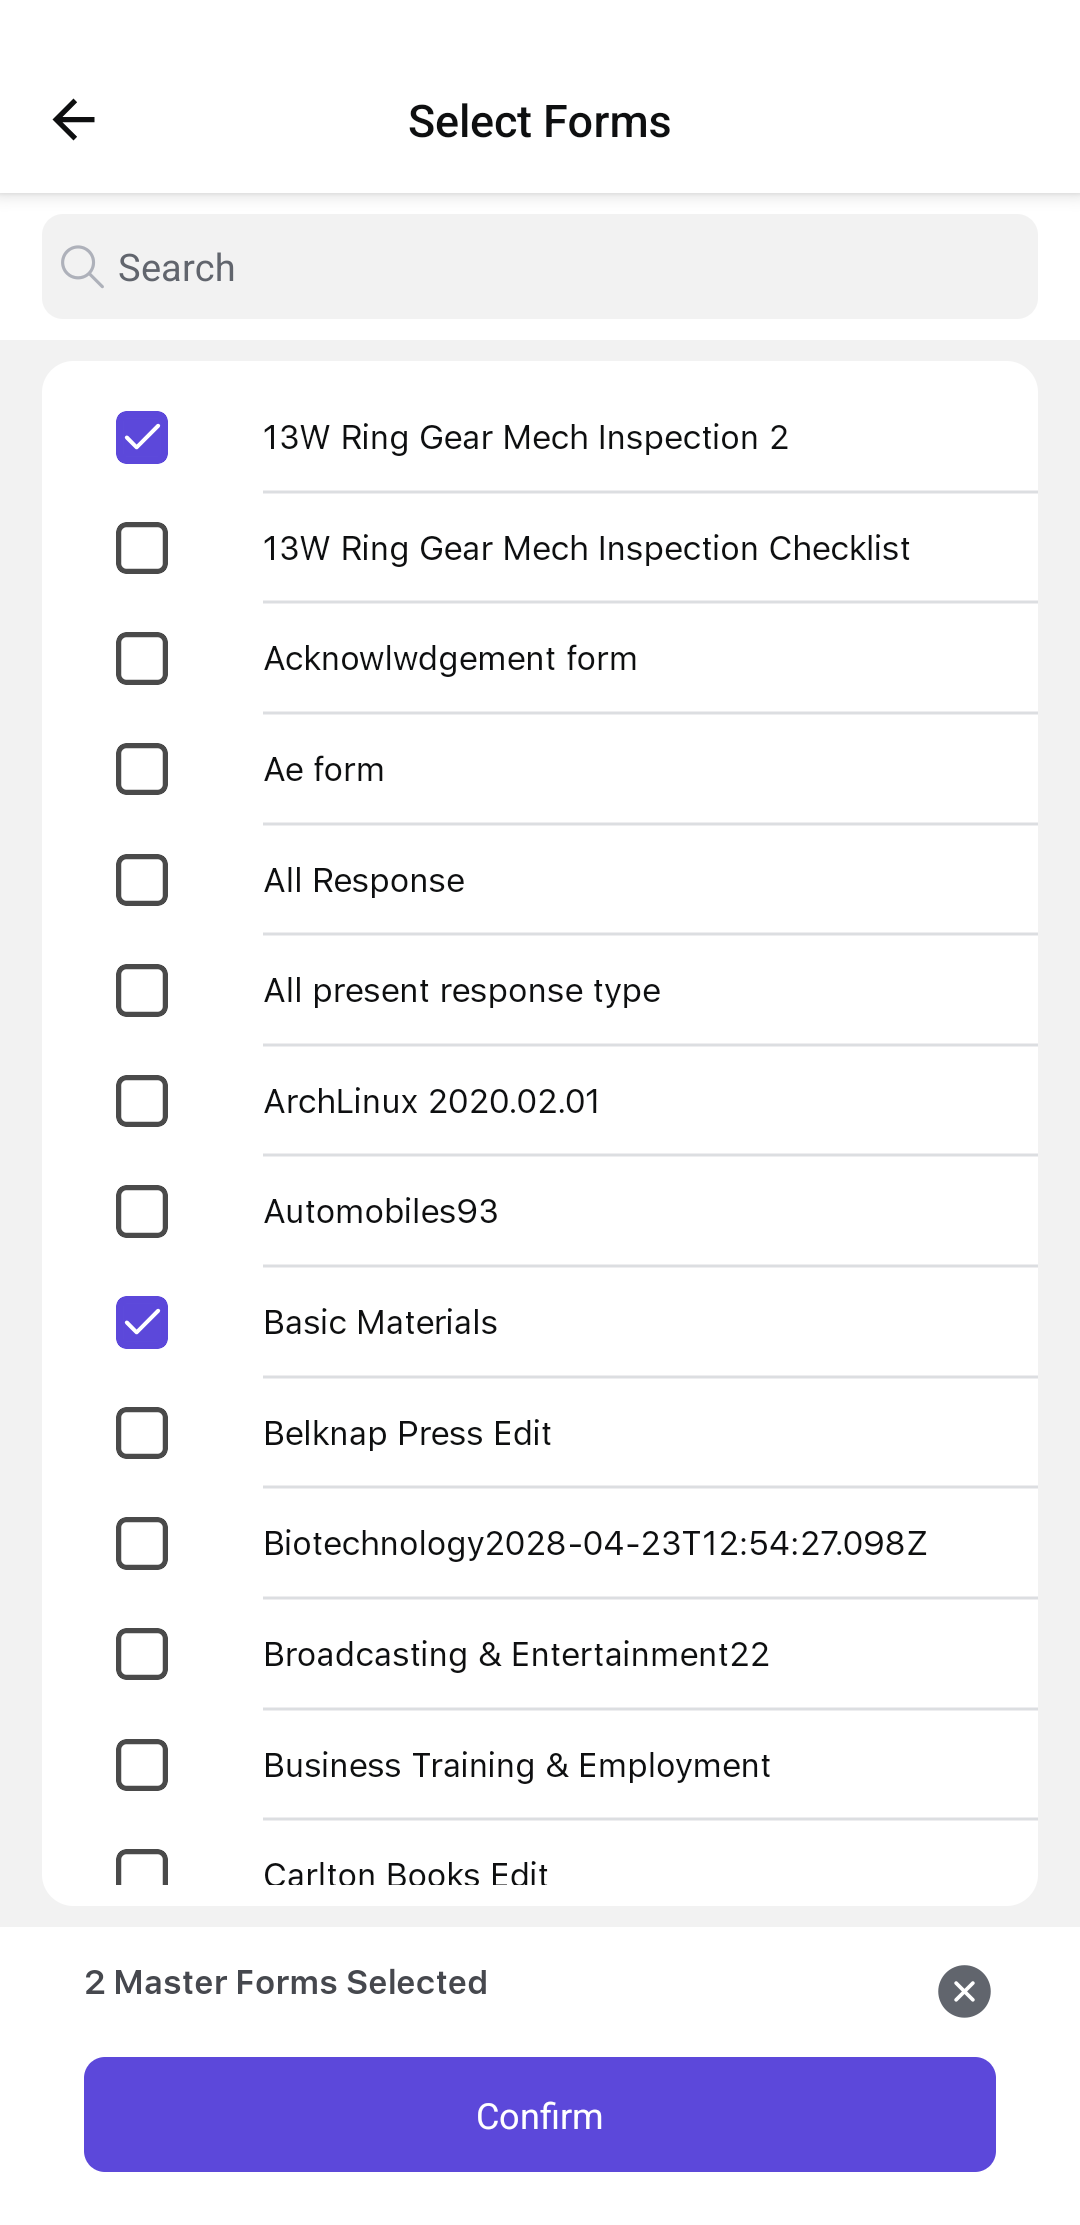Image resolution: width=1080 pixels, height=2225 pixels.
Task: Tap the Carlton Books Edit row
Action: click(406, 1870)
